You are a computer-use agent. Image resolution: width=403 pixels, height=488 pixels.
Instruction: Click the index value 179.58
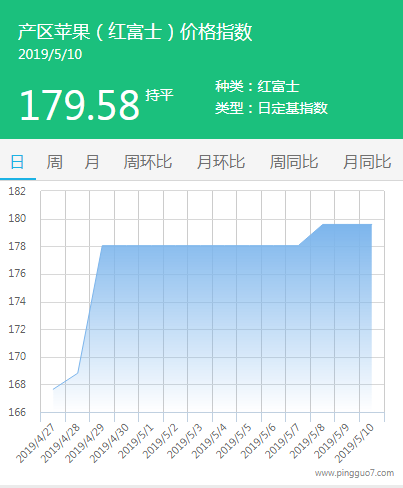[80, 105]
